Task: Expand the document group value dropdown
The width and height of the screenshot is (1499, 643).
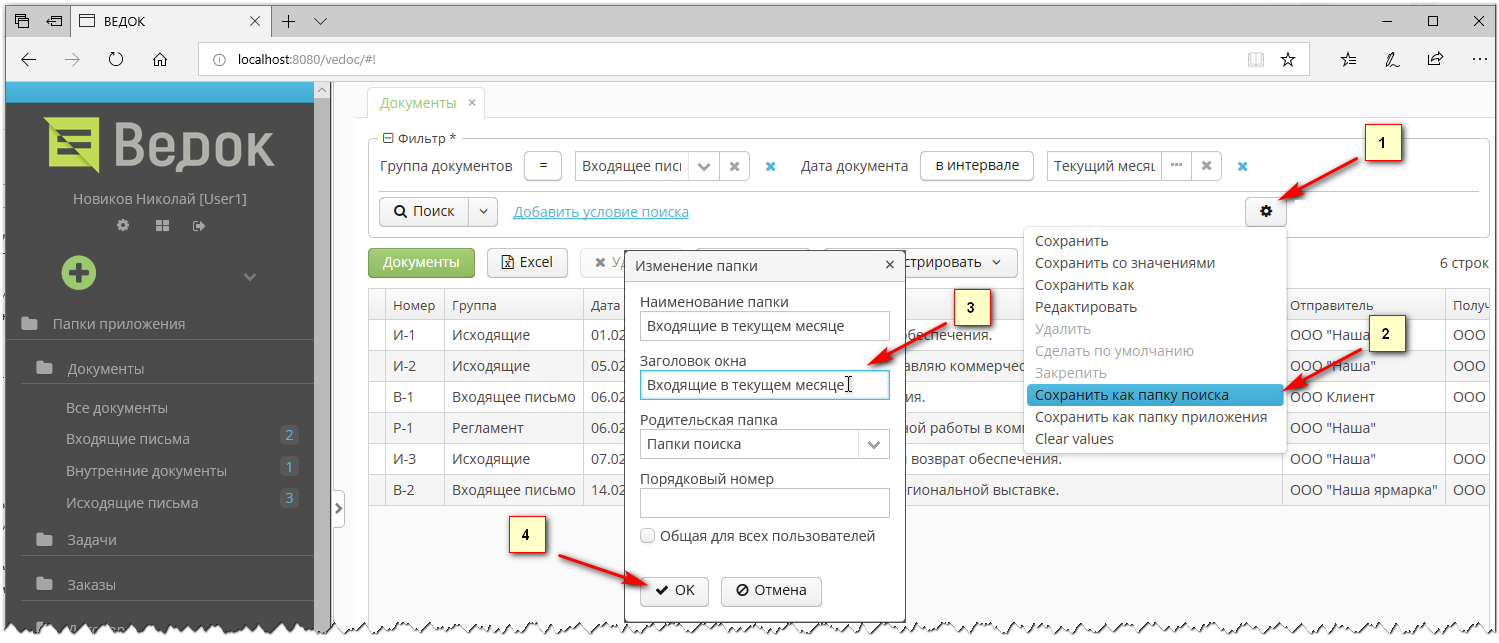Action: click(x=705, y=166)
